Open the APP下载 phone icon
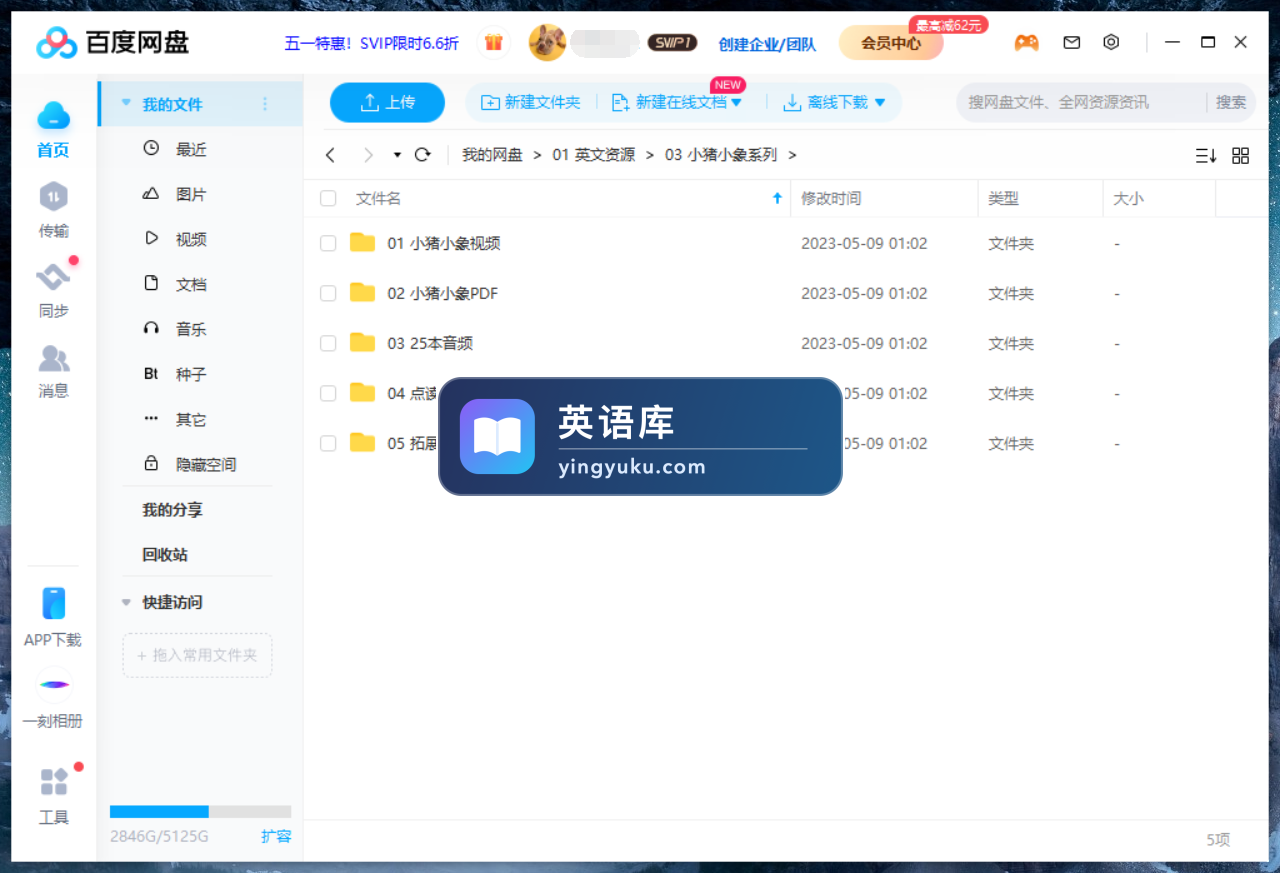 pos(54,603)
